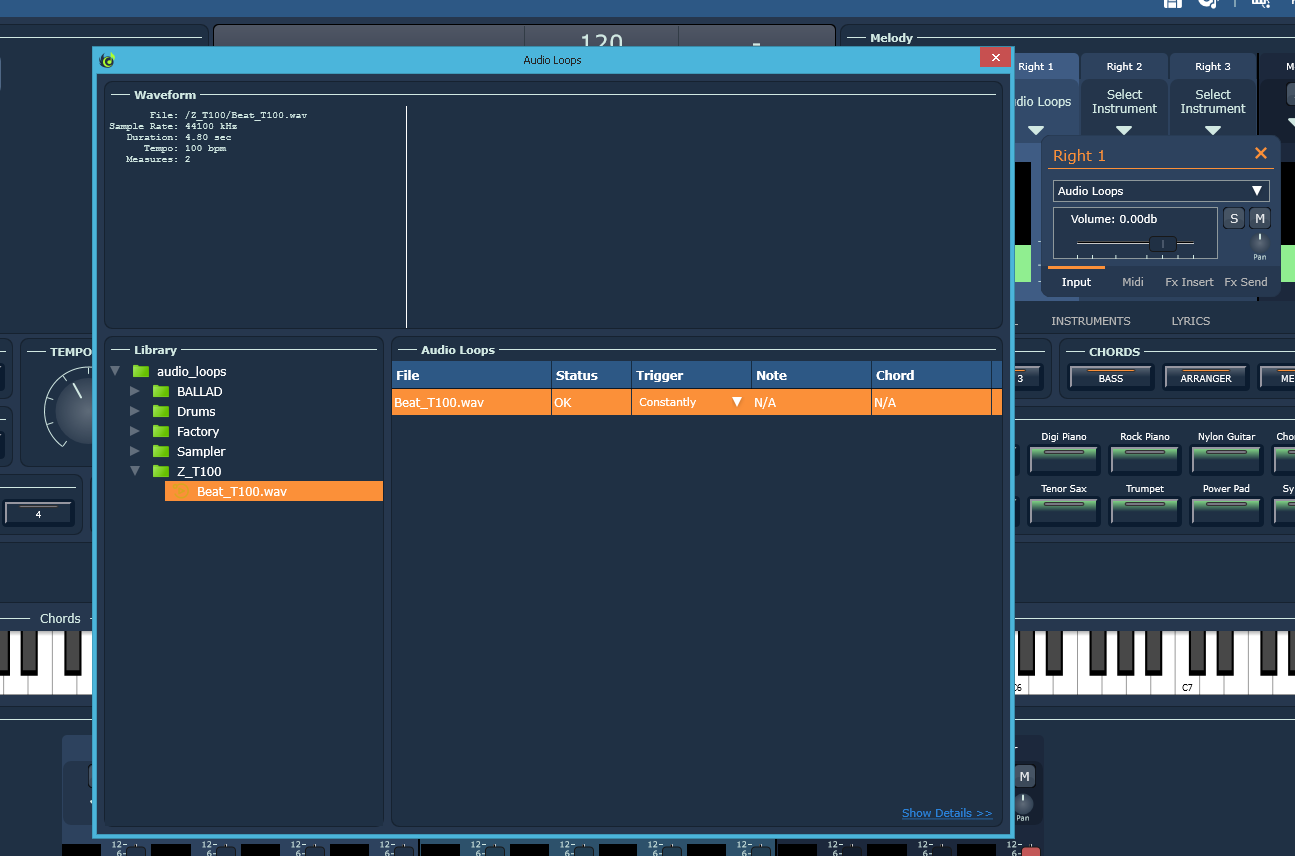1295x856 pixels.
Task: Toggle the ARRANGER chord button
Action: [1206, 377]
